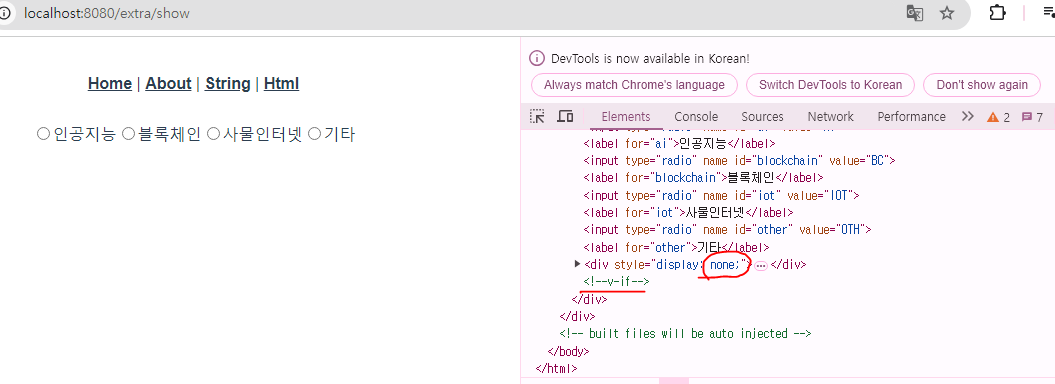Click the 사물인터넷 label text on the page
Viewport: 1055px width, 384px height.
coord(262,135)
